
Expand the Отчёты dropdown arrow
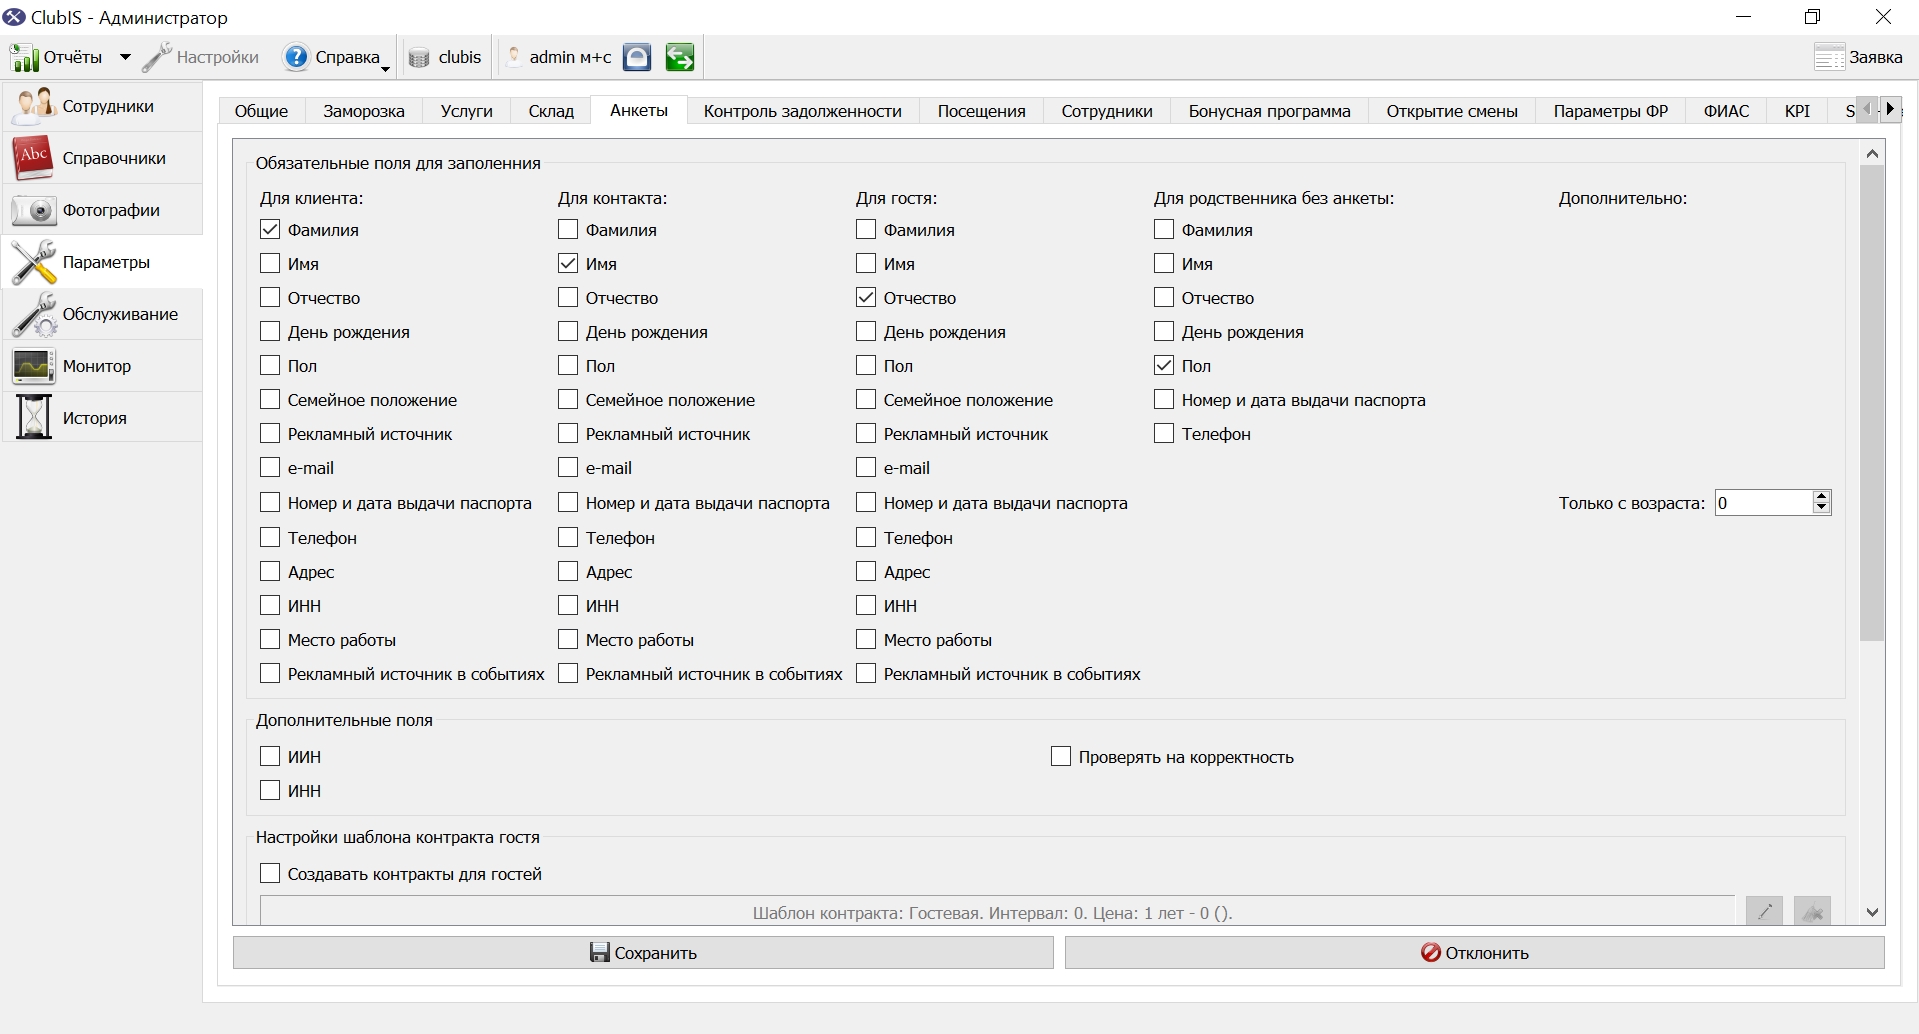(x=125, y=57)
